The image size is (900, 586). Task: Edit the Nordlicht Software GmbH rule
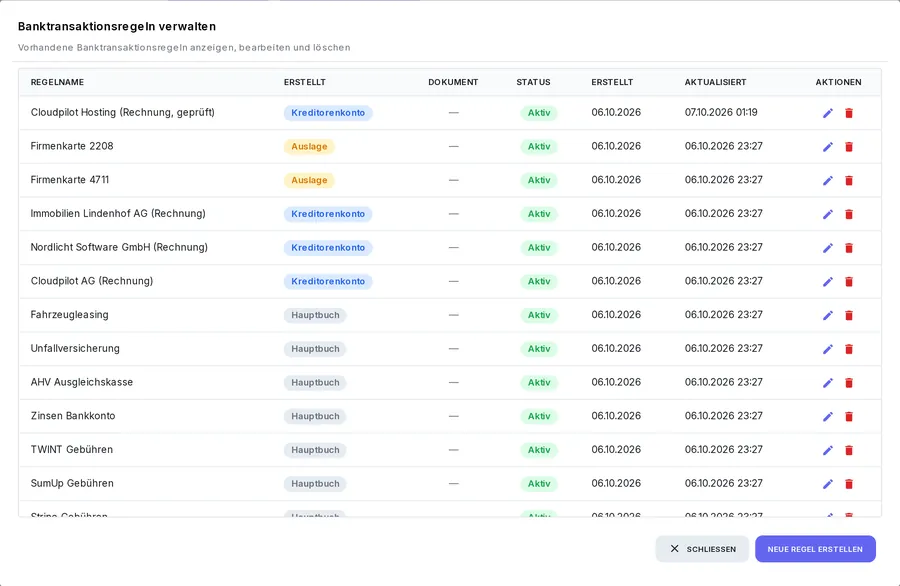(828, 248)
